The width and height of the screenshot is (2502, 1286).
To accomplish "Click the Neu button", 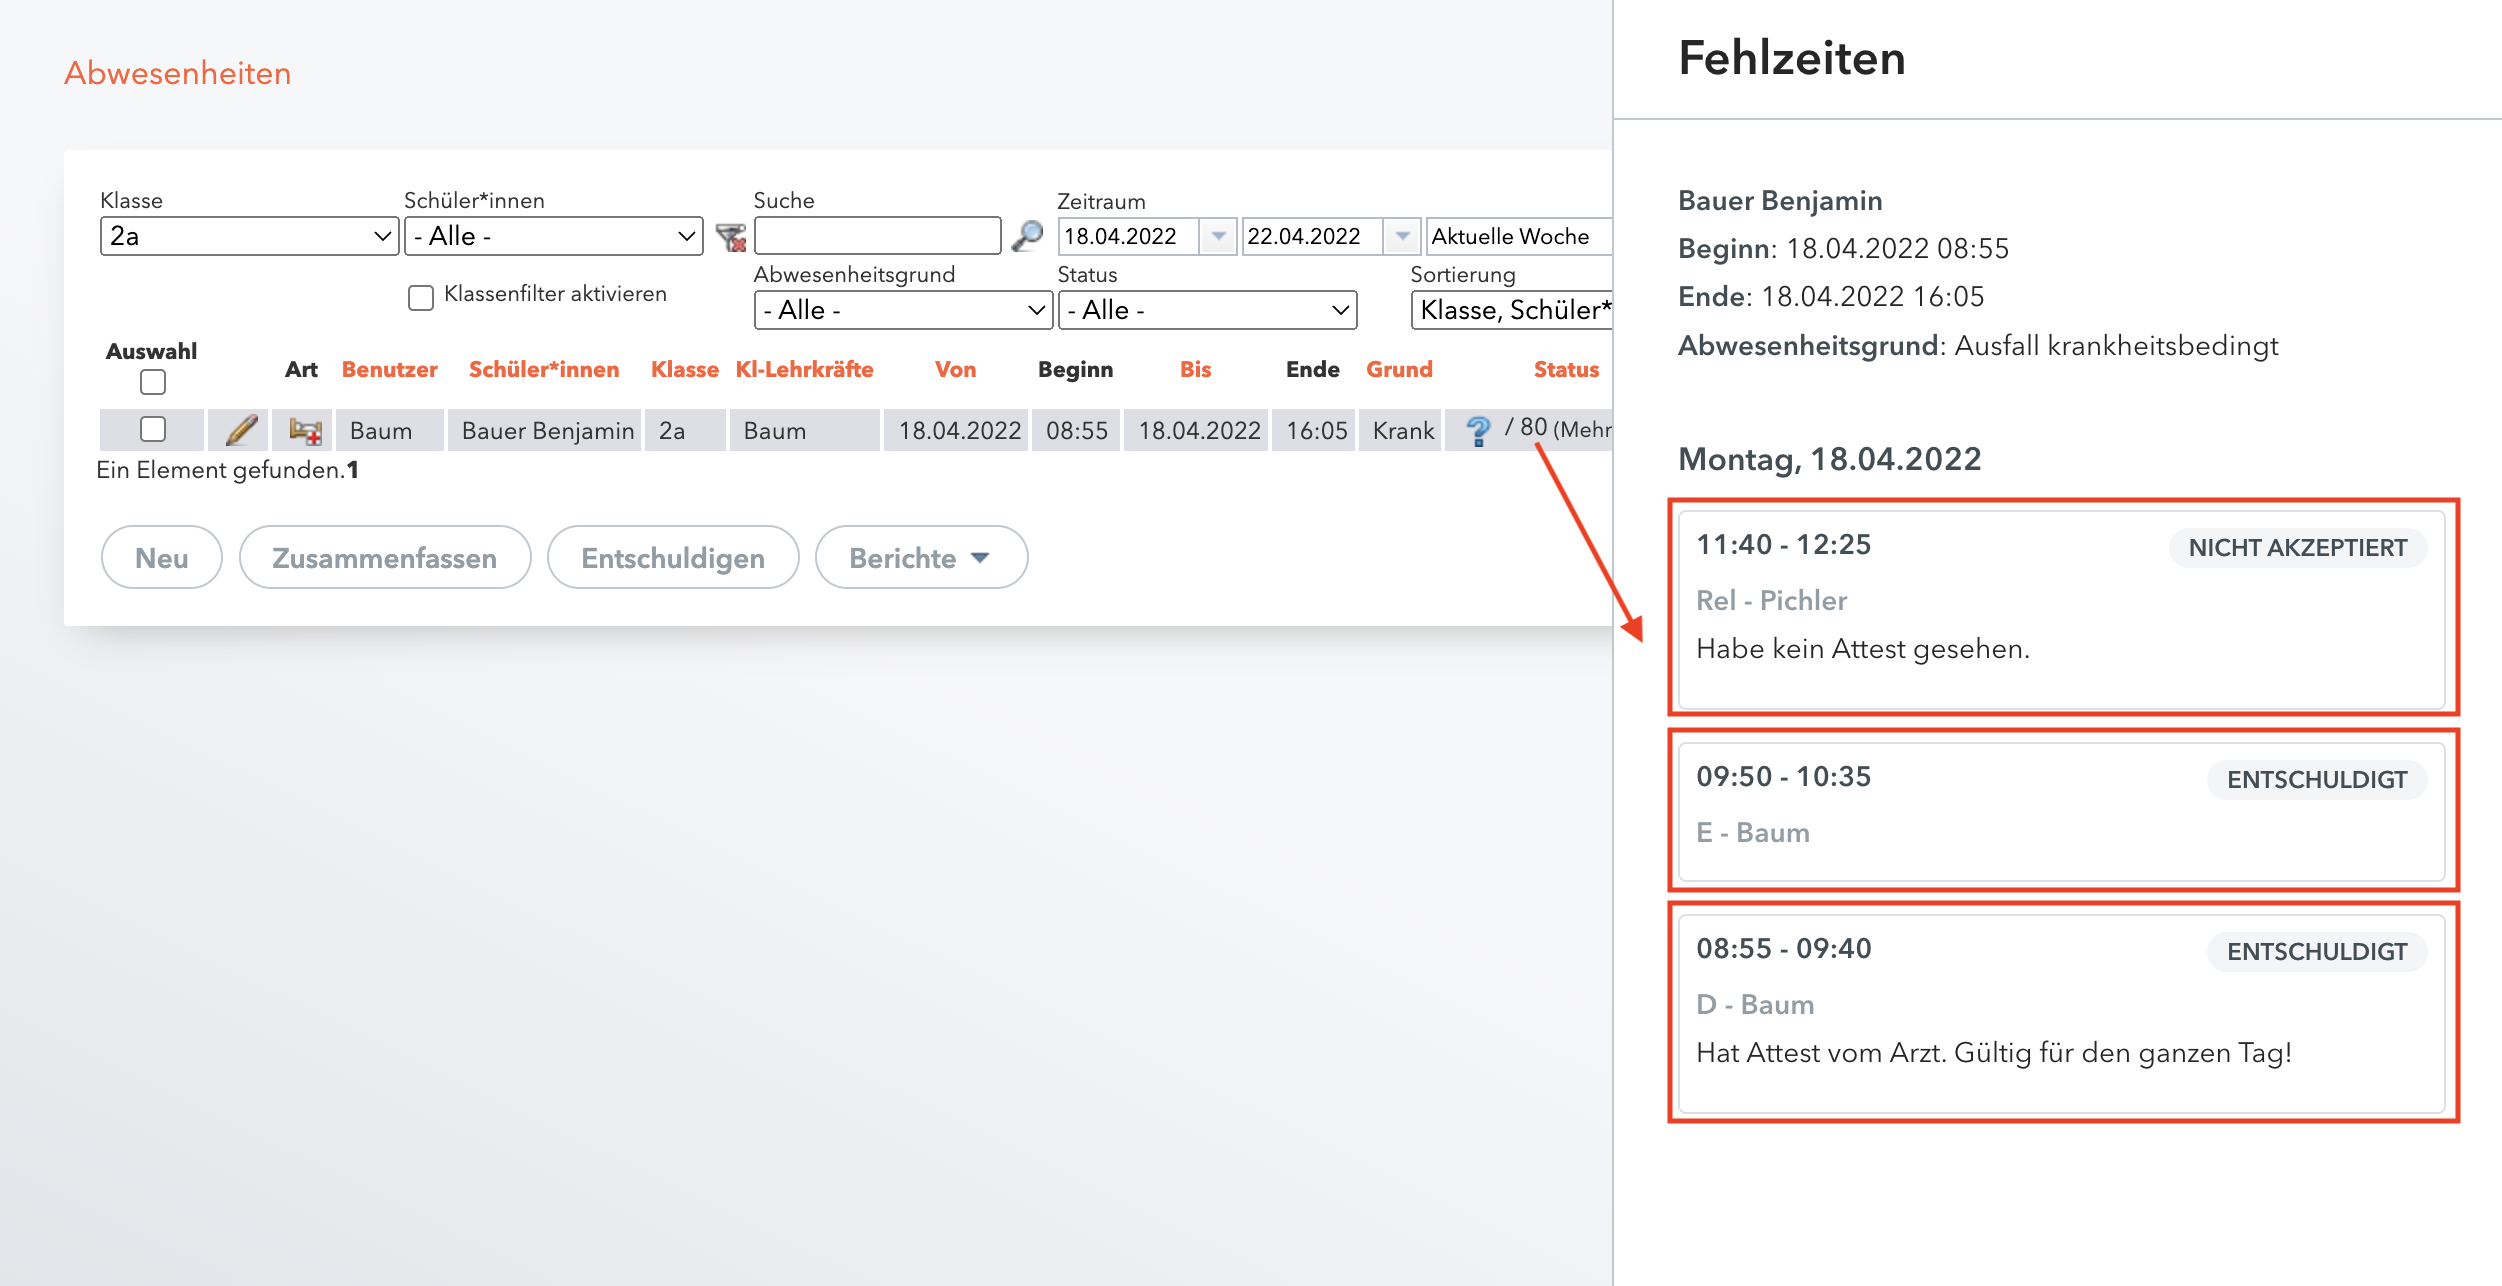I will [161, 557].
